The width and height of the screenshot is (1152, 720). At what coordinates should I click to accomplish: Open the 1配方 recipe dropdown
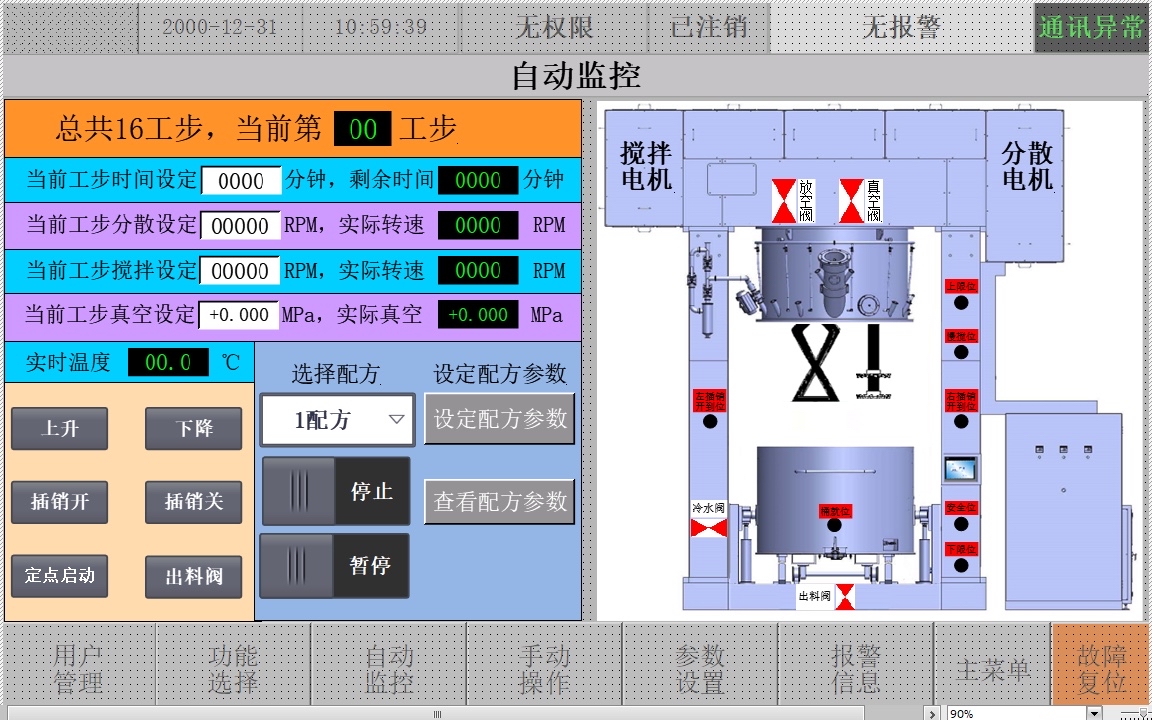(x=337, y=420)
